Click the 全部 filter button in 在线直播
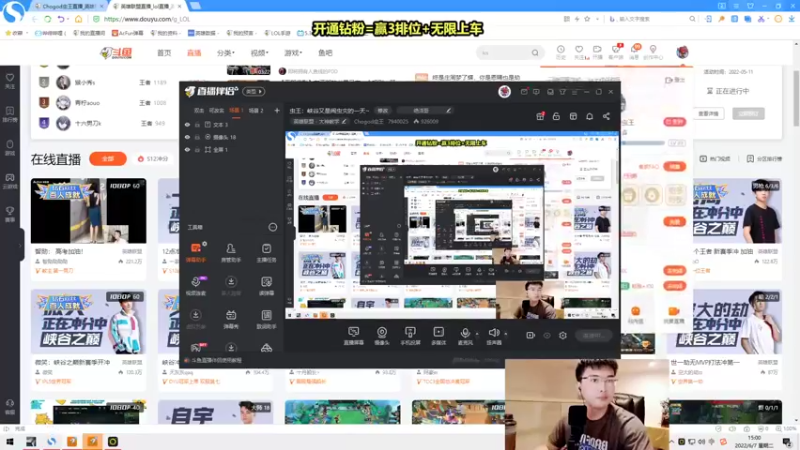 point(108,159)
